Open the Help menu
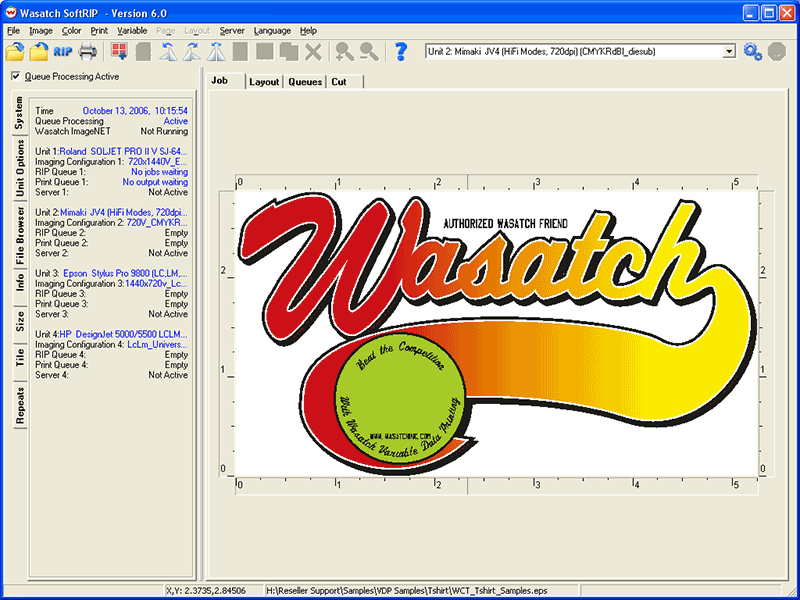Screen dimensions: 800x600 click(308, 31)
